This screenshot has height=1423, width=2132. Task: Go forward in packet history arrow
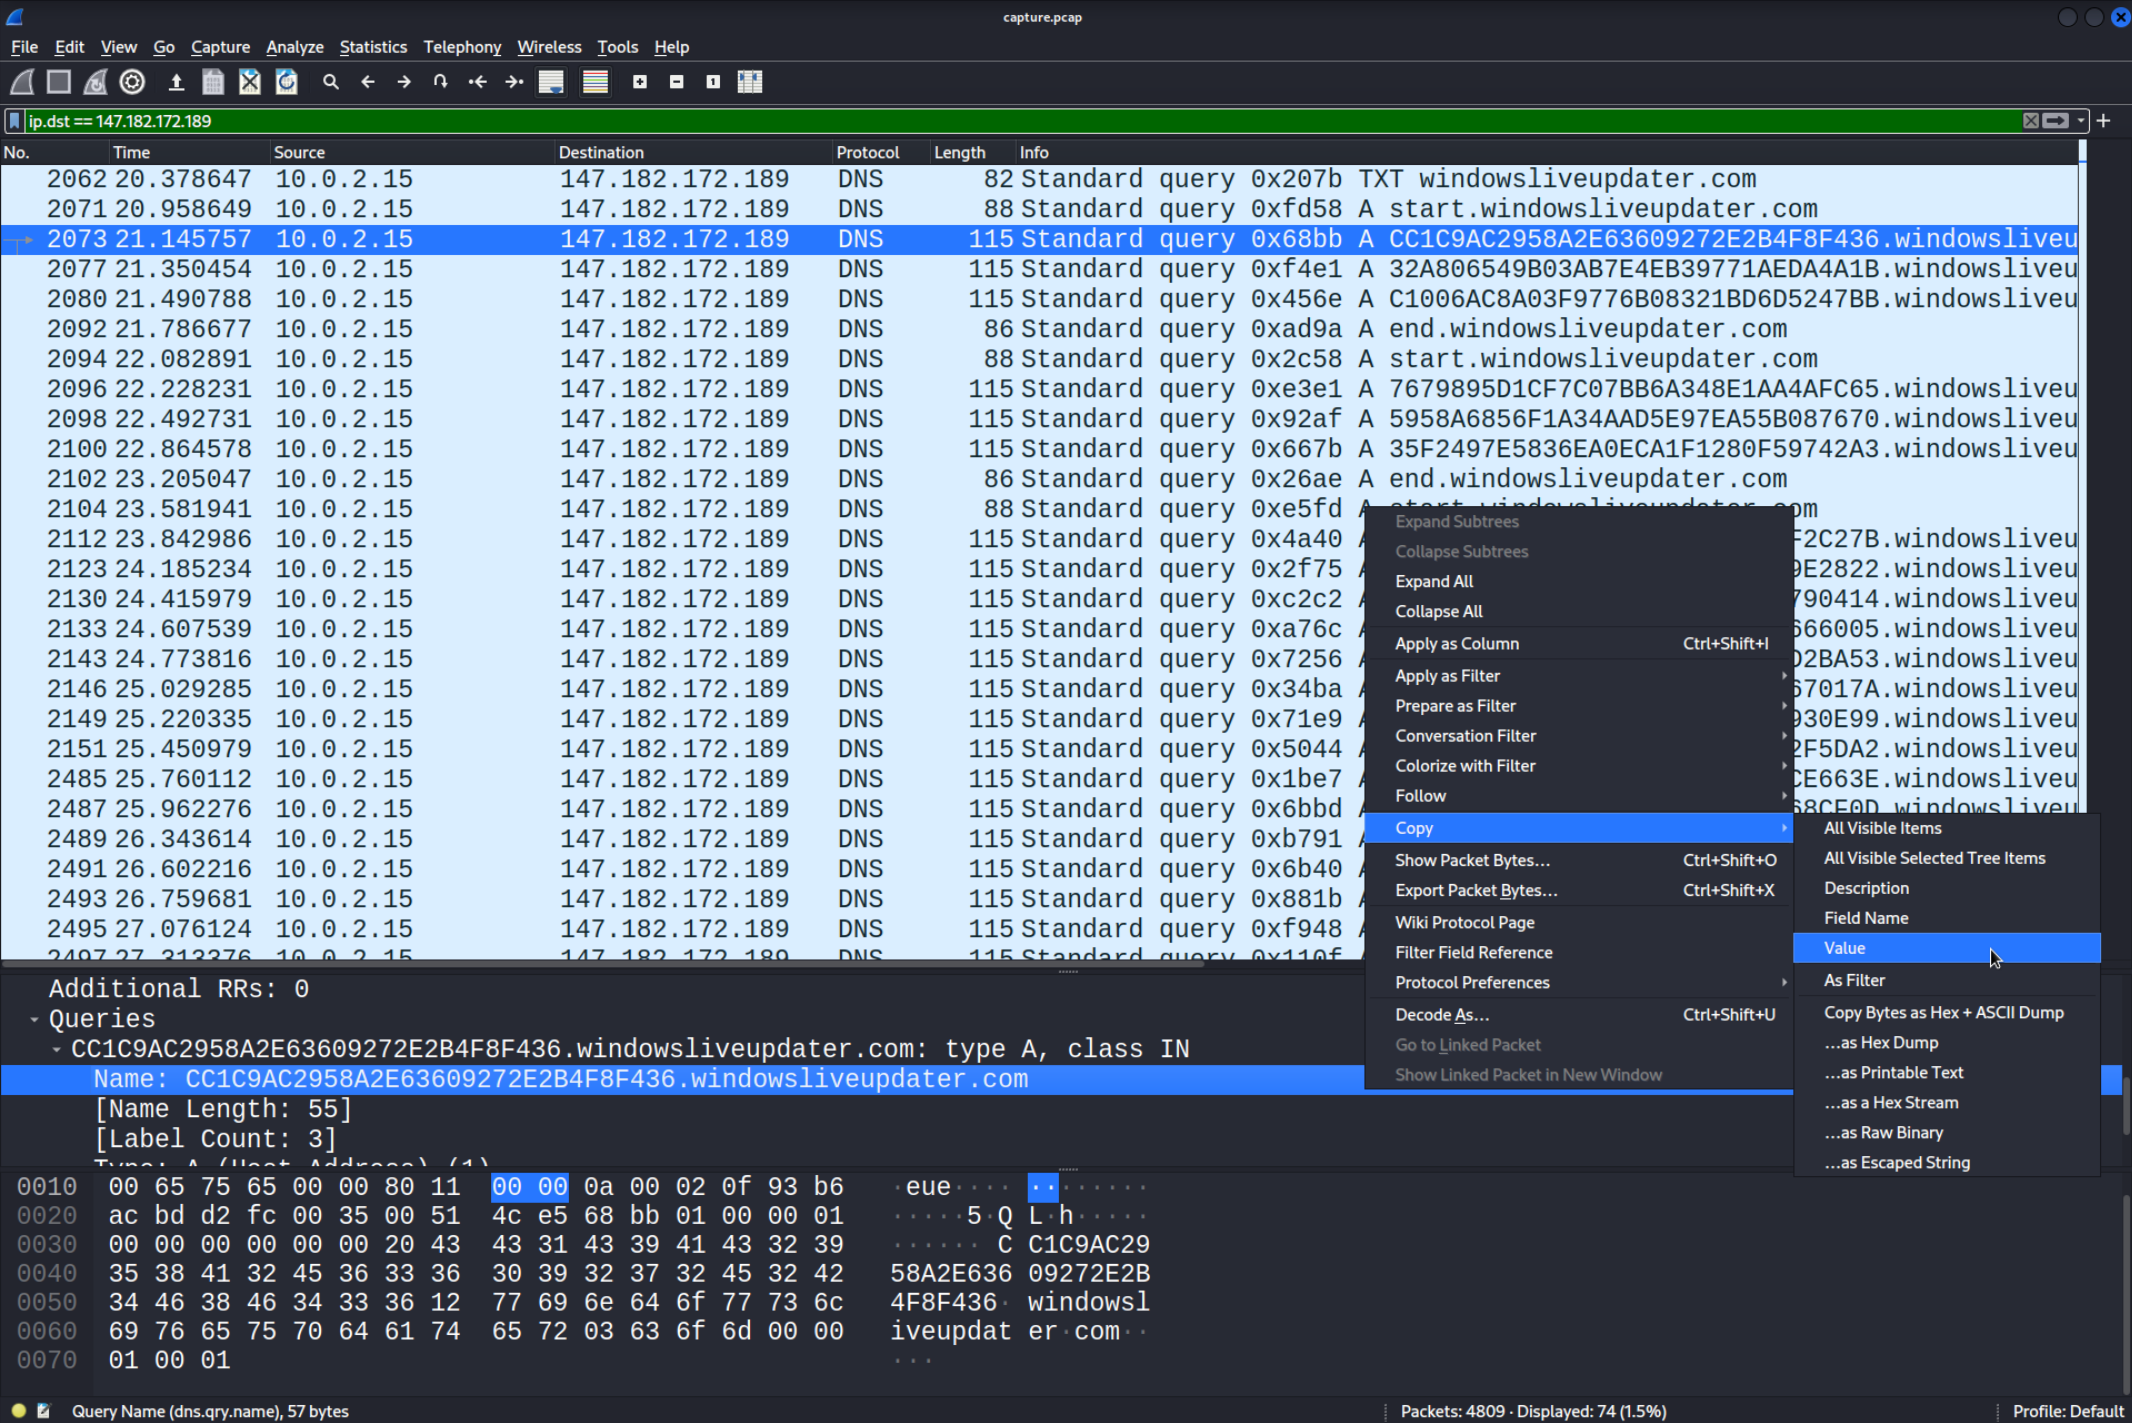(404, 82)
